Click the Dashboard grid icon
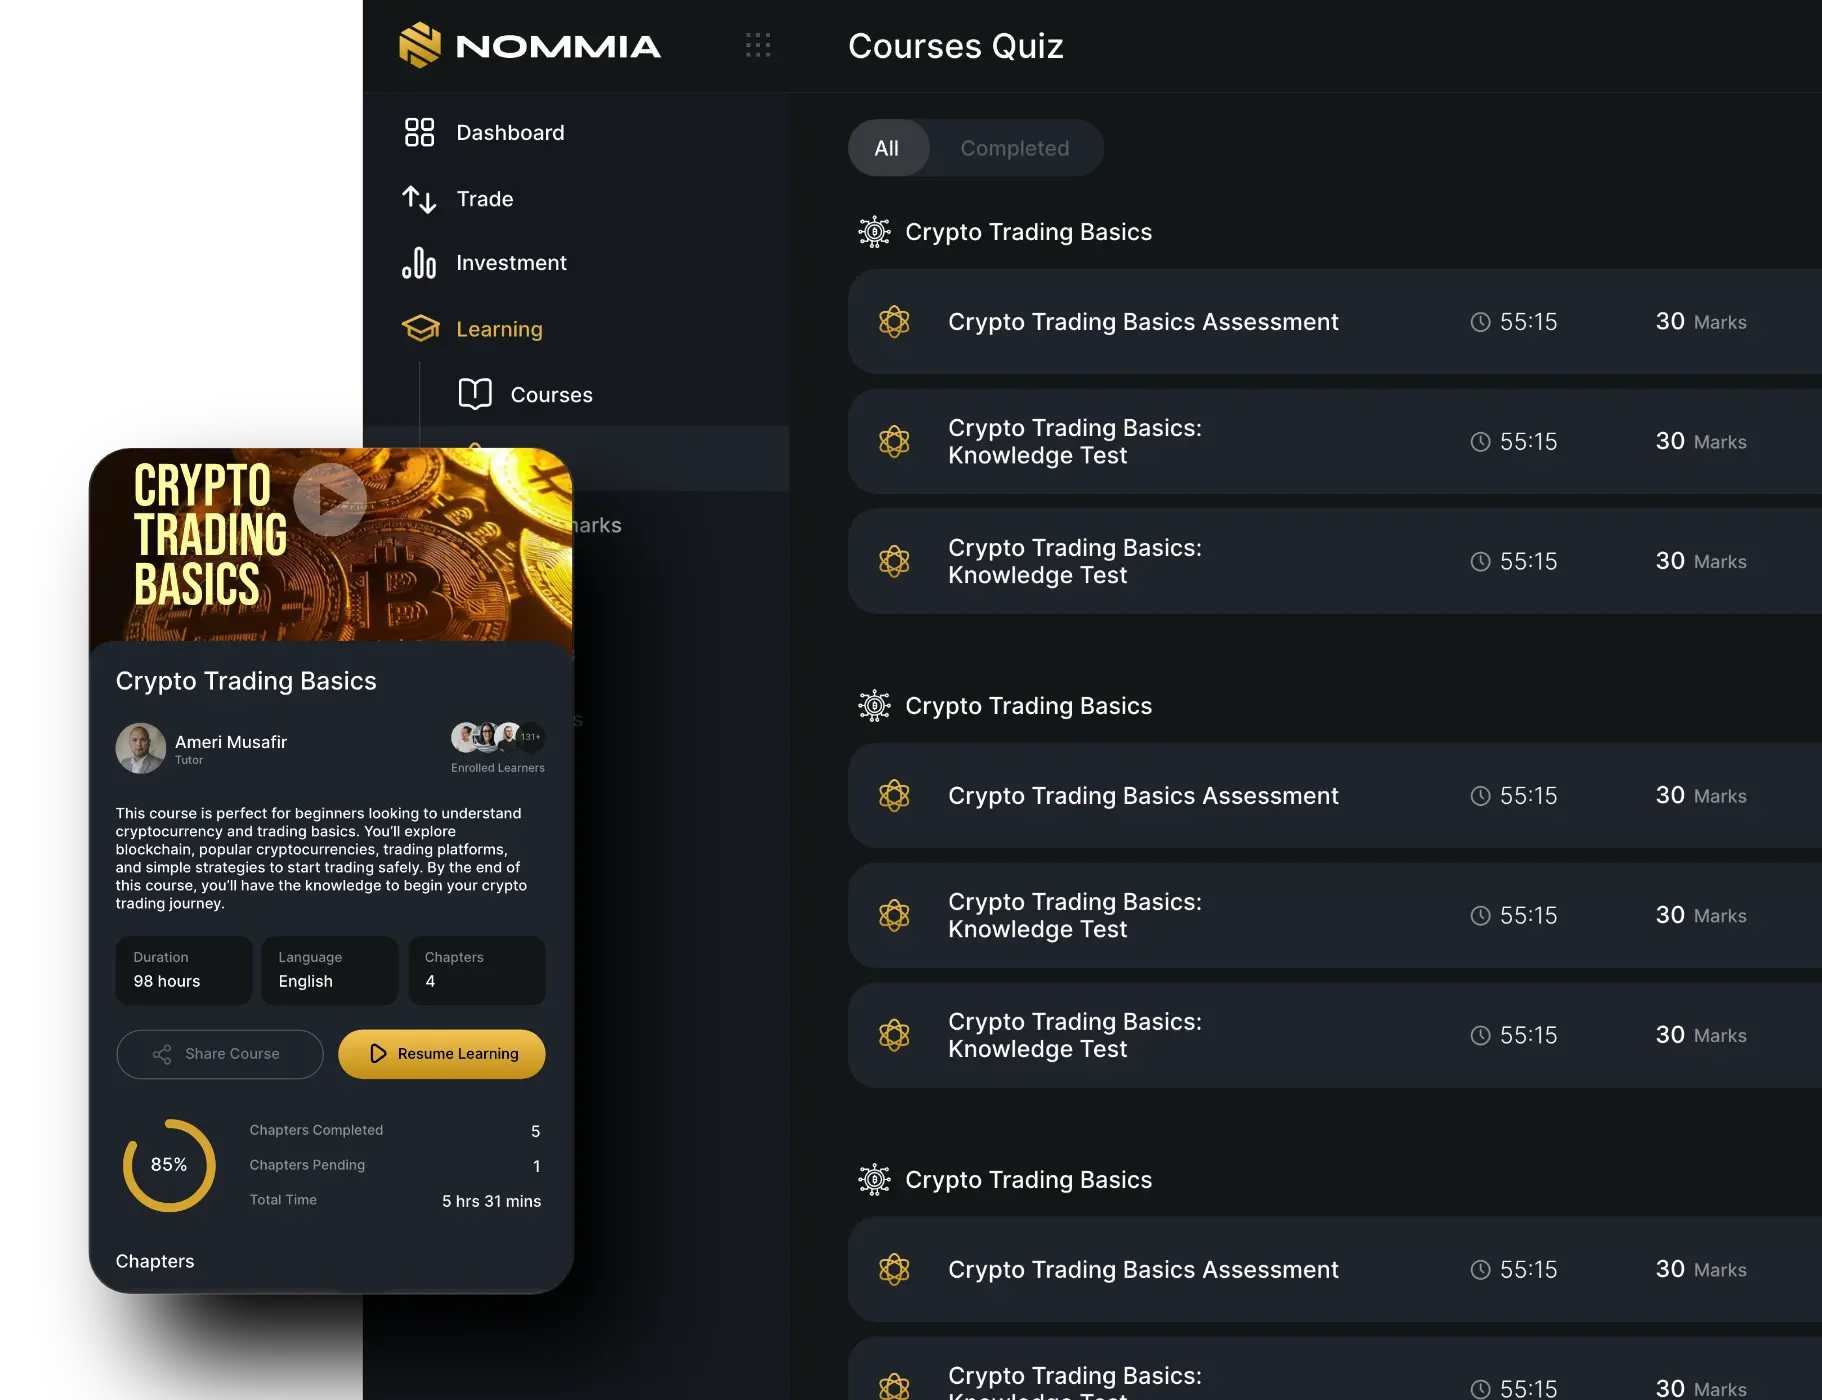 tap(419, 132)
